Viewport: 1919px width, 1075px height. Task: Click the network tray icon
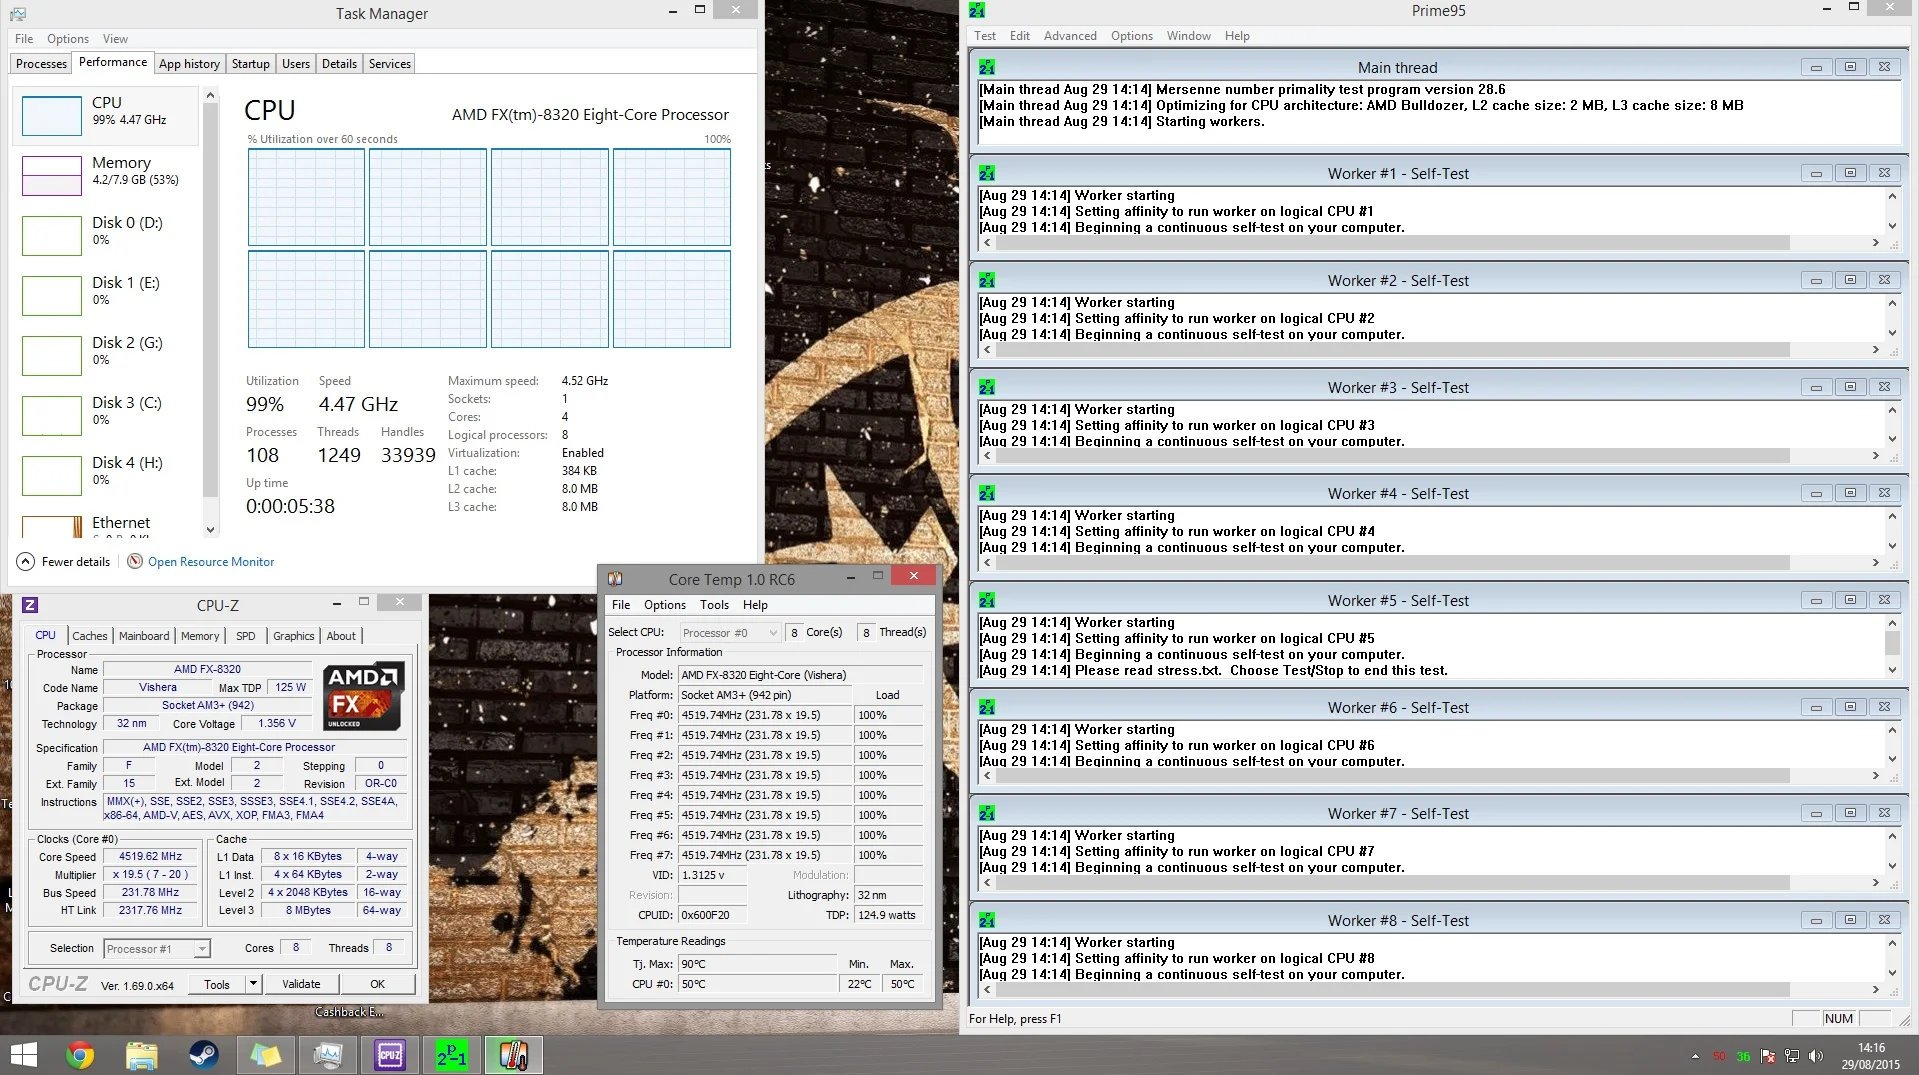1792,1056
